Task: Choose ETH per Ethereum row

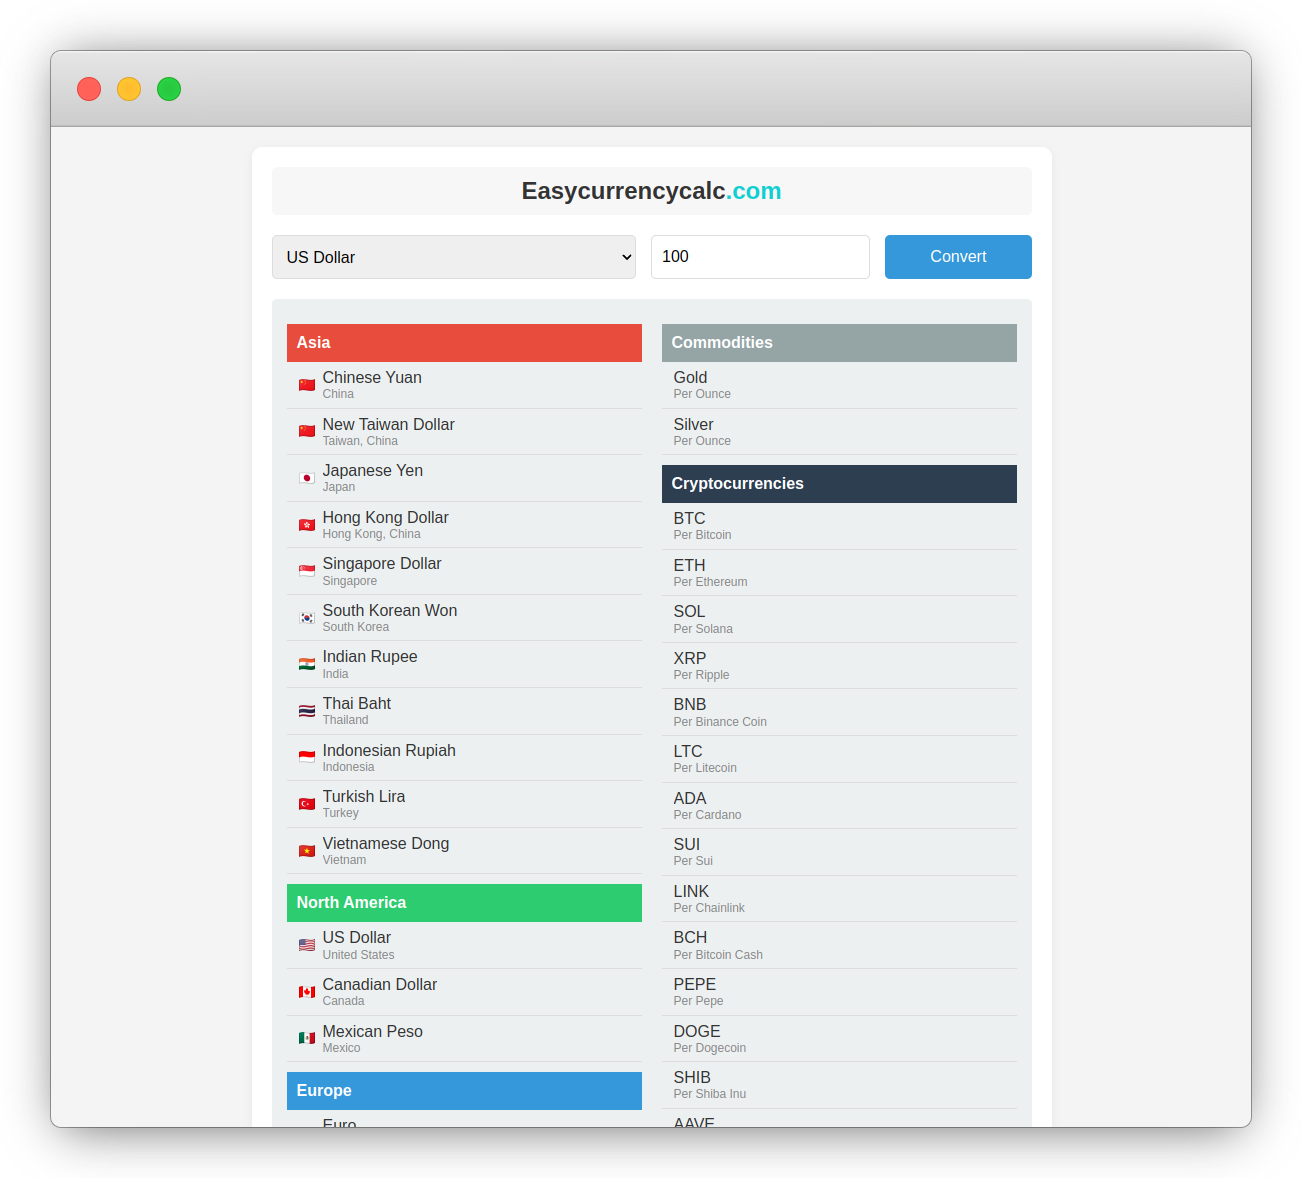Action: coord(839,573)
